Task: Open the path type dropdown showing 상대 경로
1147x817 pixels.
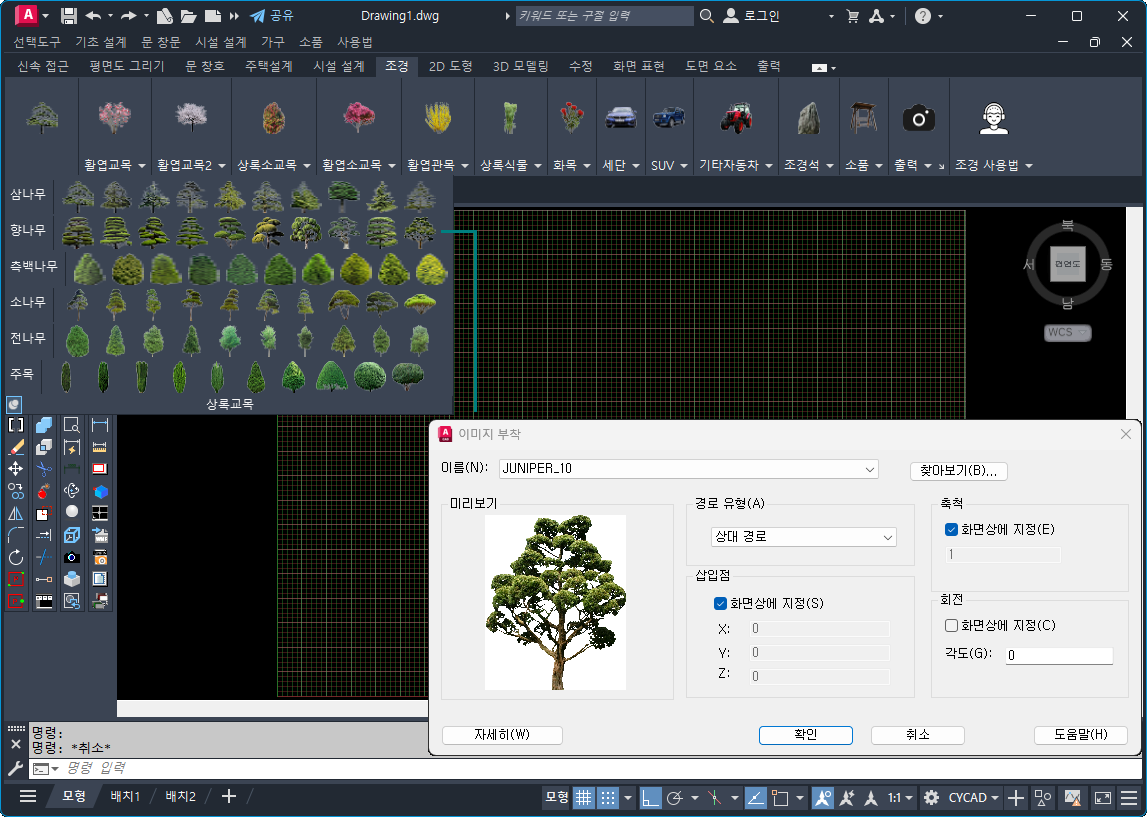Action: point(804,537)
